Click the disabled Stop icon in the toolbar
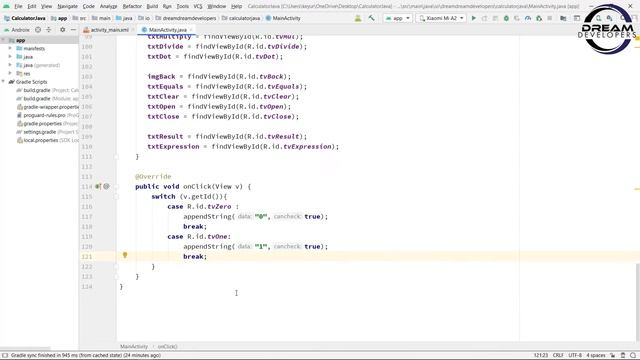 click(550, 18)
